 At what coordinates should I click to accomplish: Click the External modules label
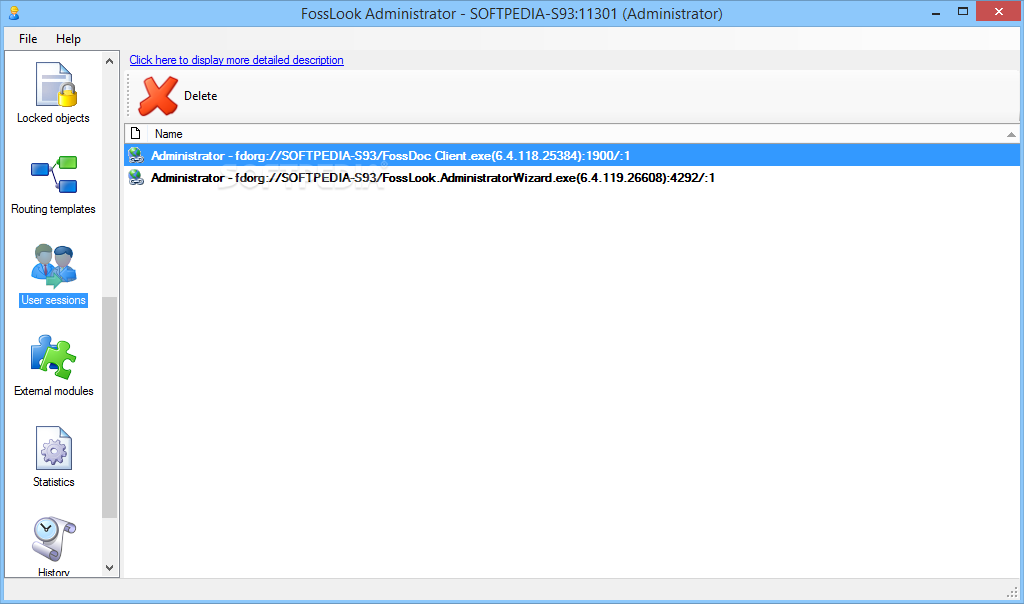tap(54, 391)
